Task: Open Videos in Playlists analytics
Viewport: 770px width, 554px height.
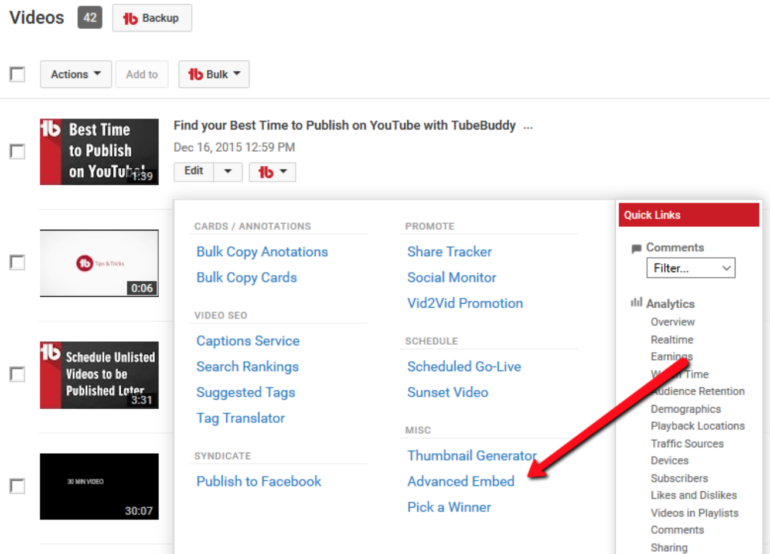Action: [x=694, y=513]
